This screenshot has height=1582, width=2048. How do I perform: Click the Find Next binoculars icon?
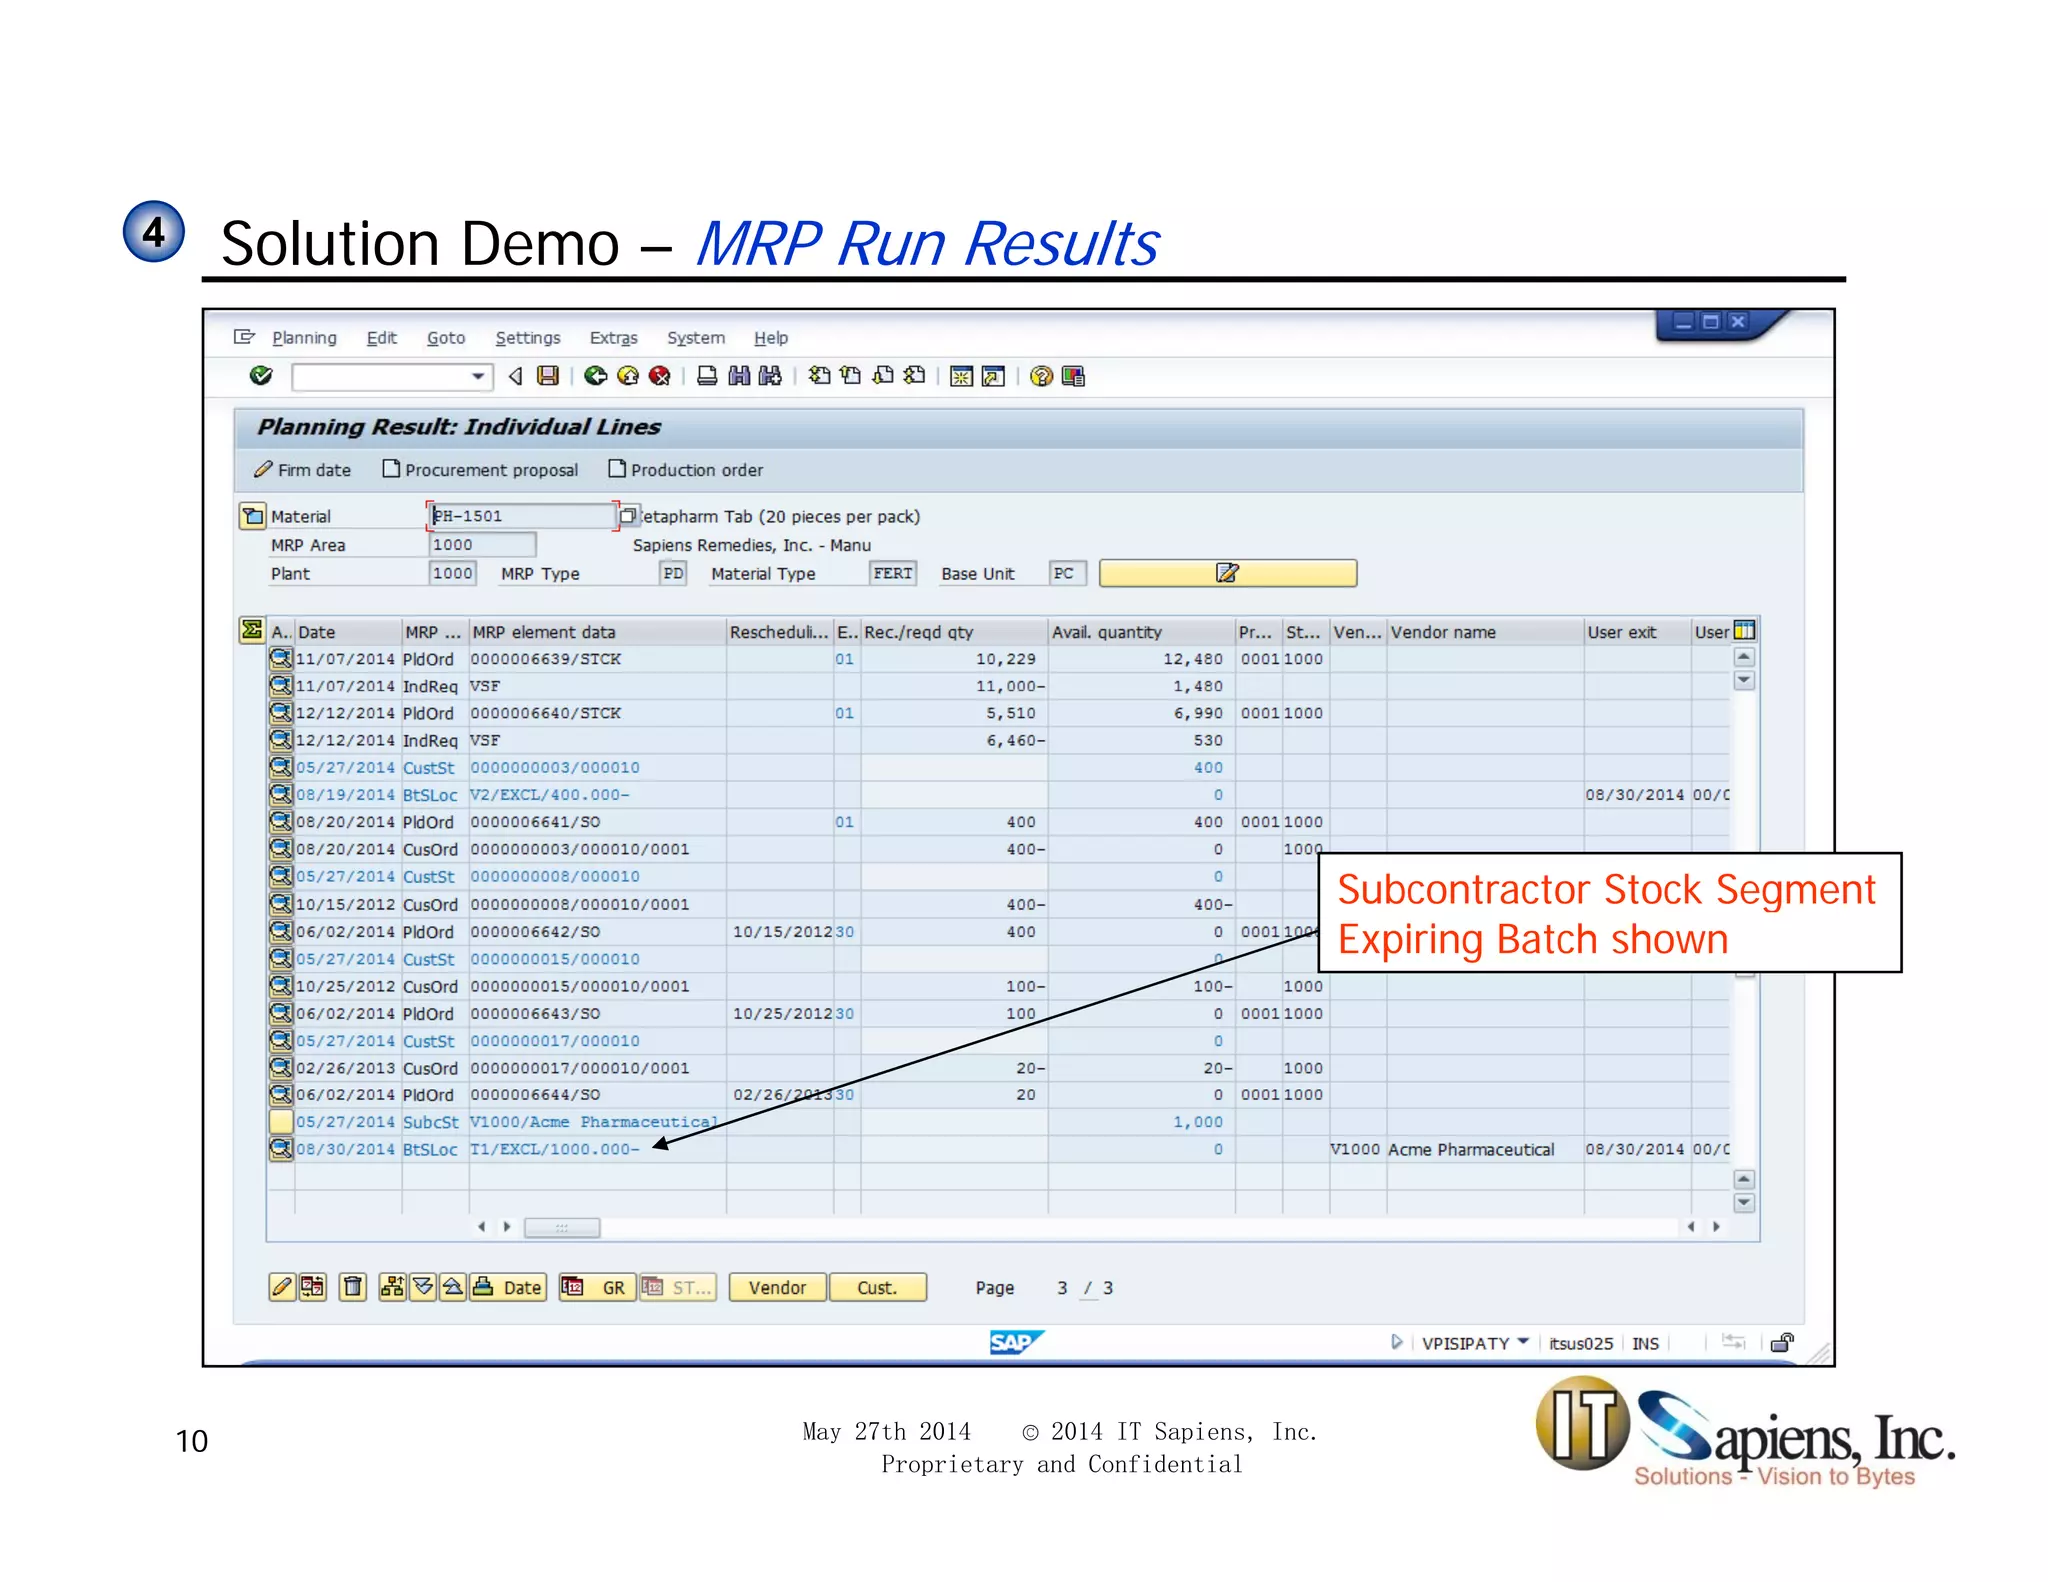point(770,376)
